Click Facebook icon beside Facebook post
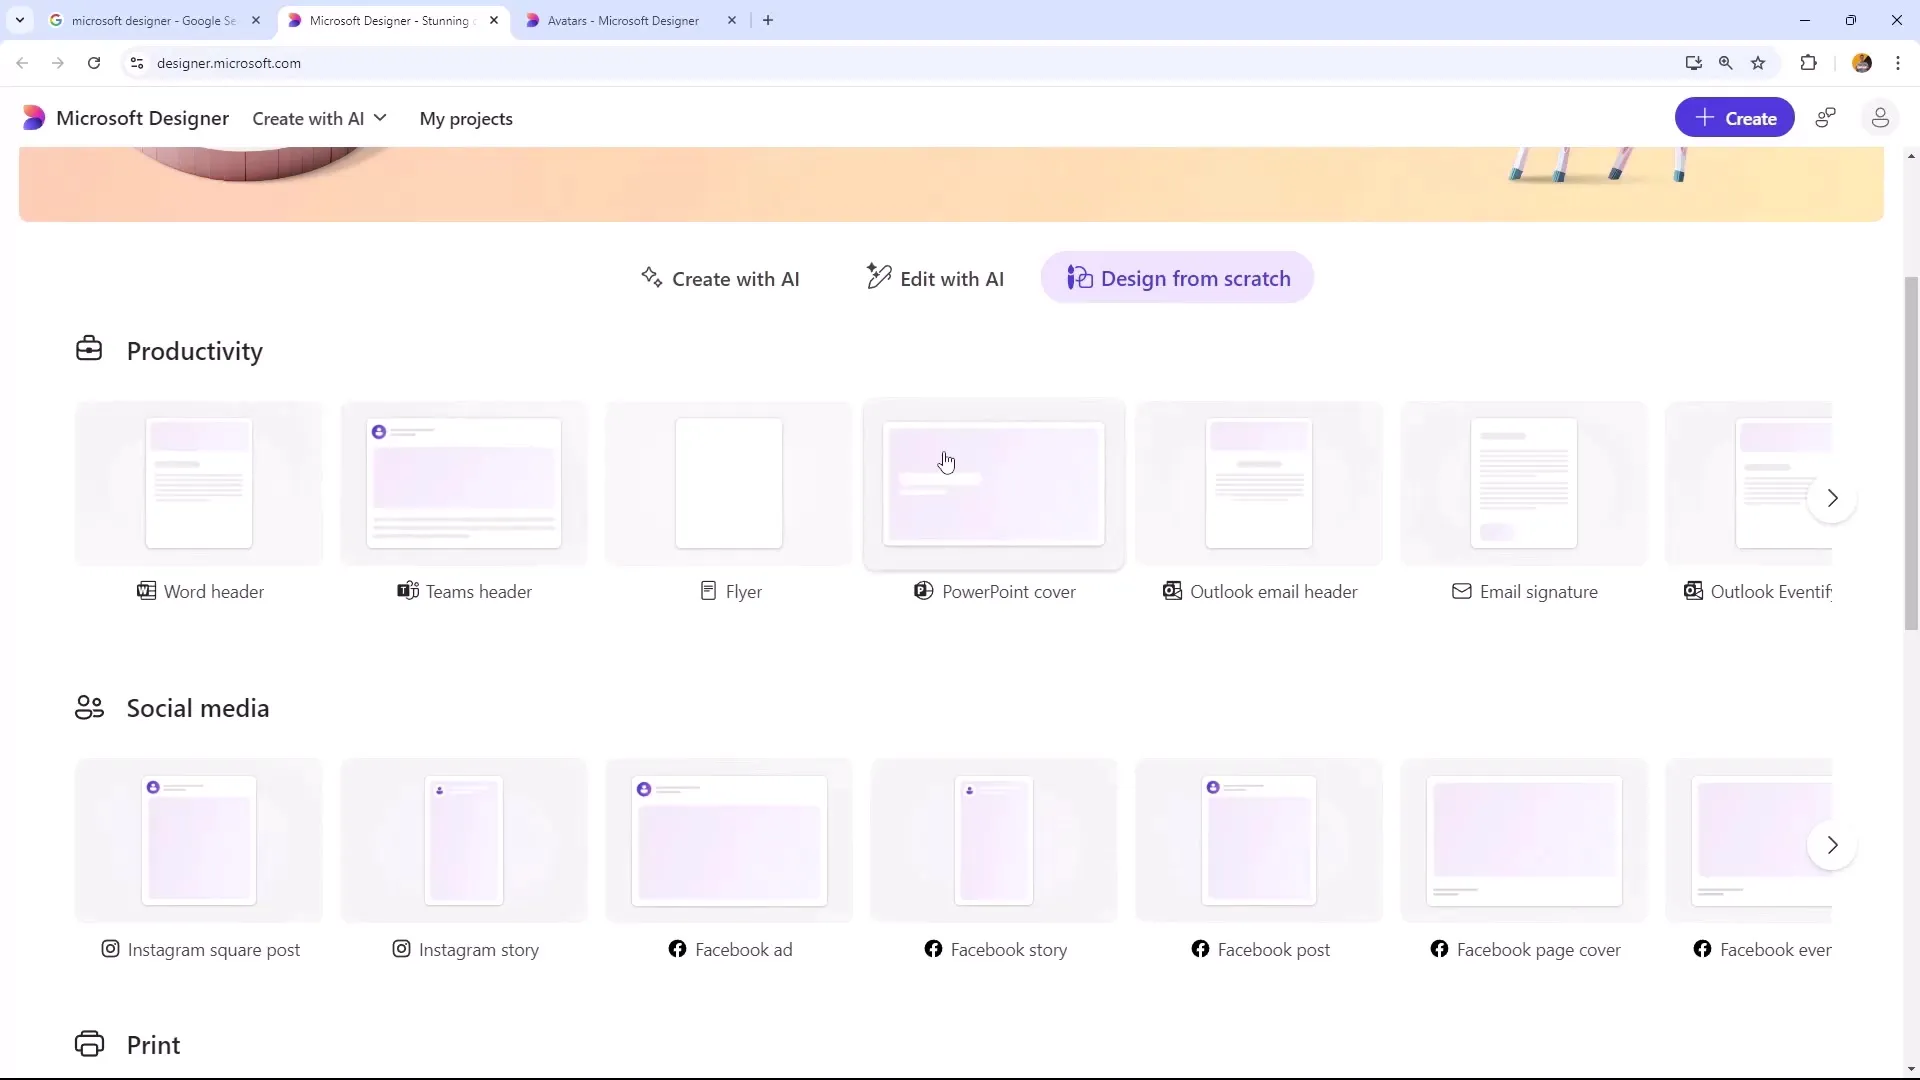1920x1080 pixels. (1200, 949)
